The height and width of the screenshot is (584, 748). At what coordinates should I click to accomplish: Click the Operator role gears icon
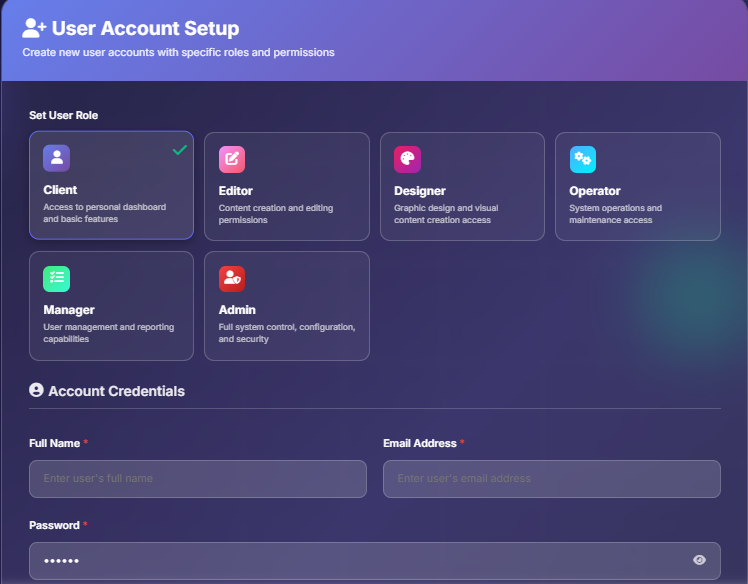[582, 159]
